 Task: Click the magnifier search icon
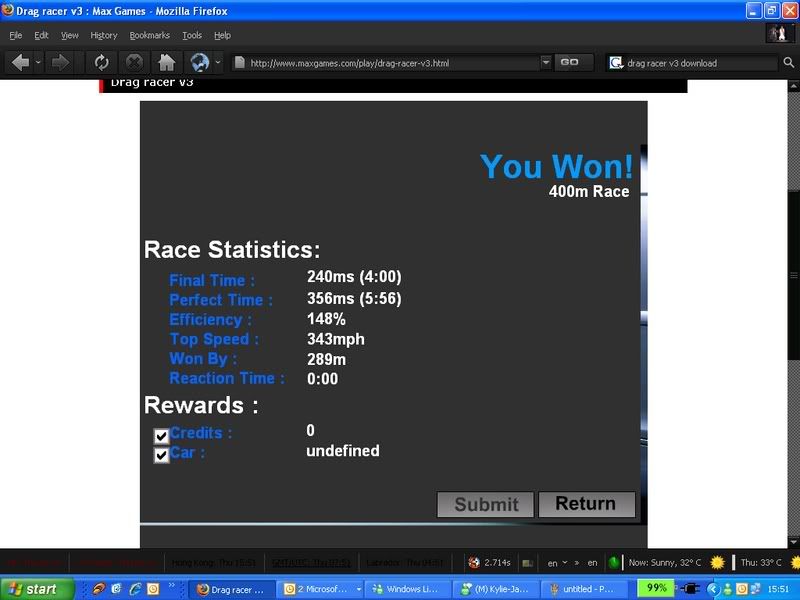788,63
